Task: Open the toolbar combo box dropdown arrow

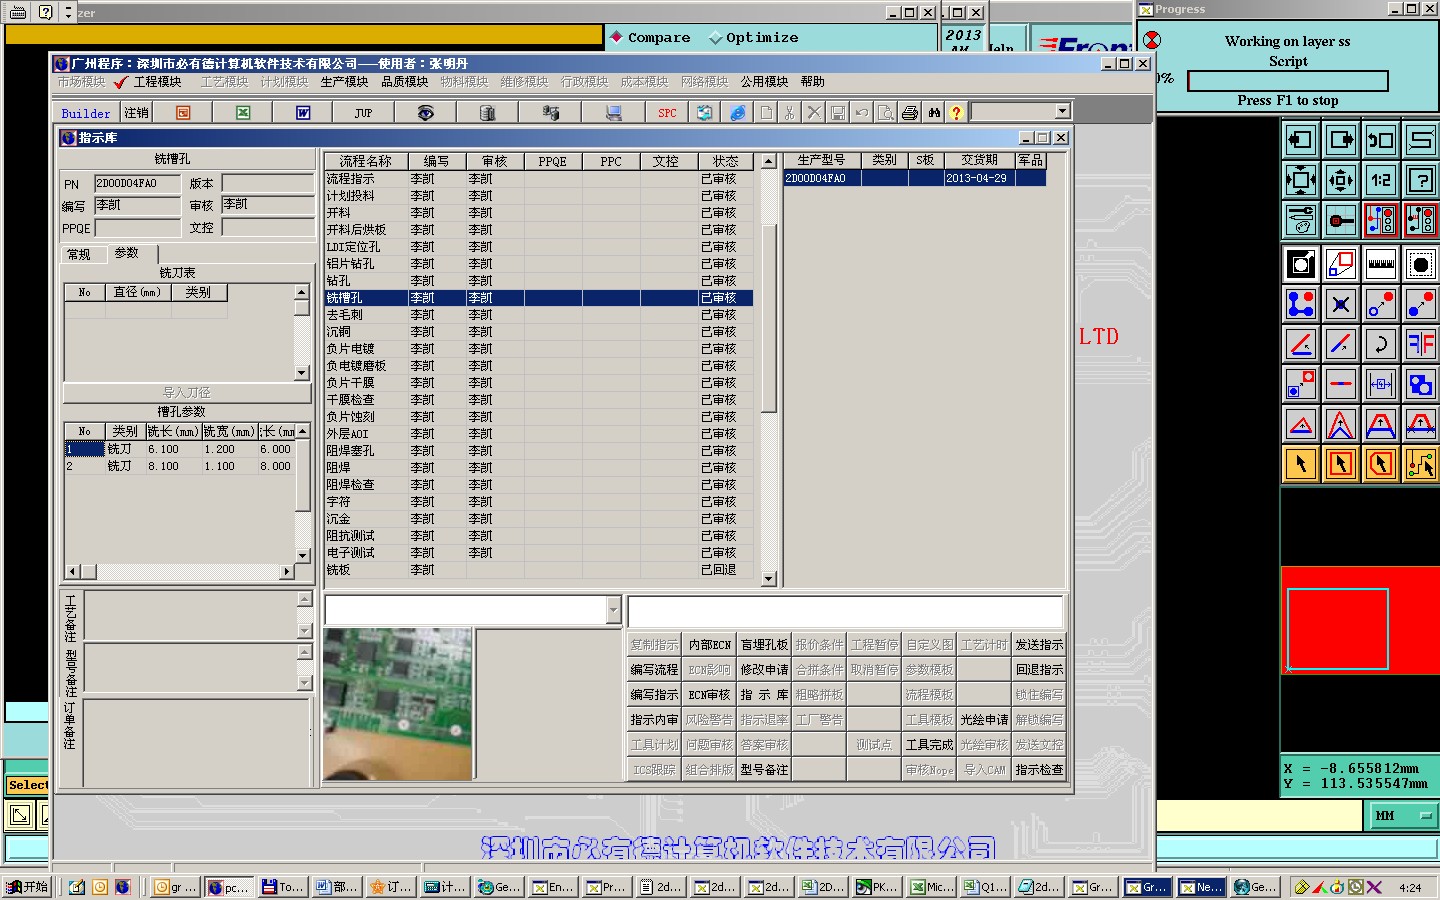Action: [1062, 112]
